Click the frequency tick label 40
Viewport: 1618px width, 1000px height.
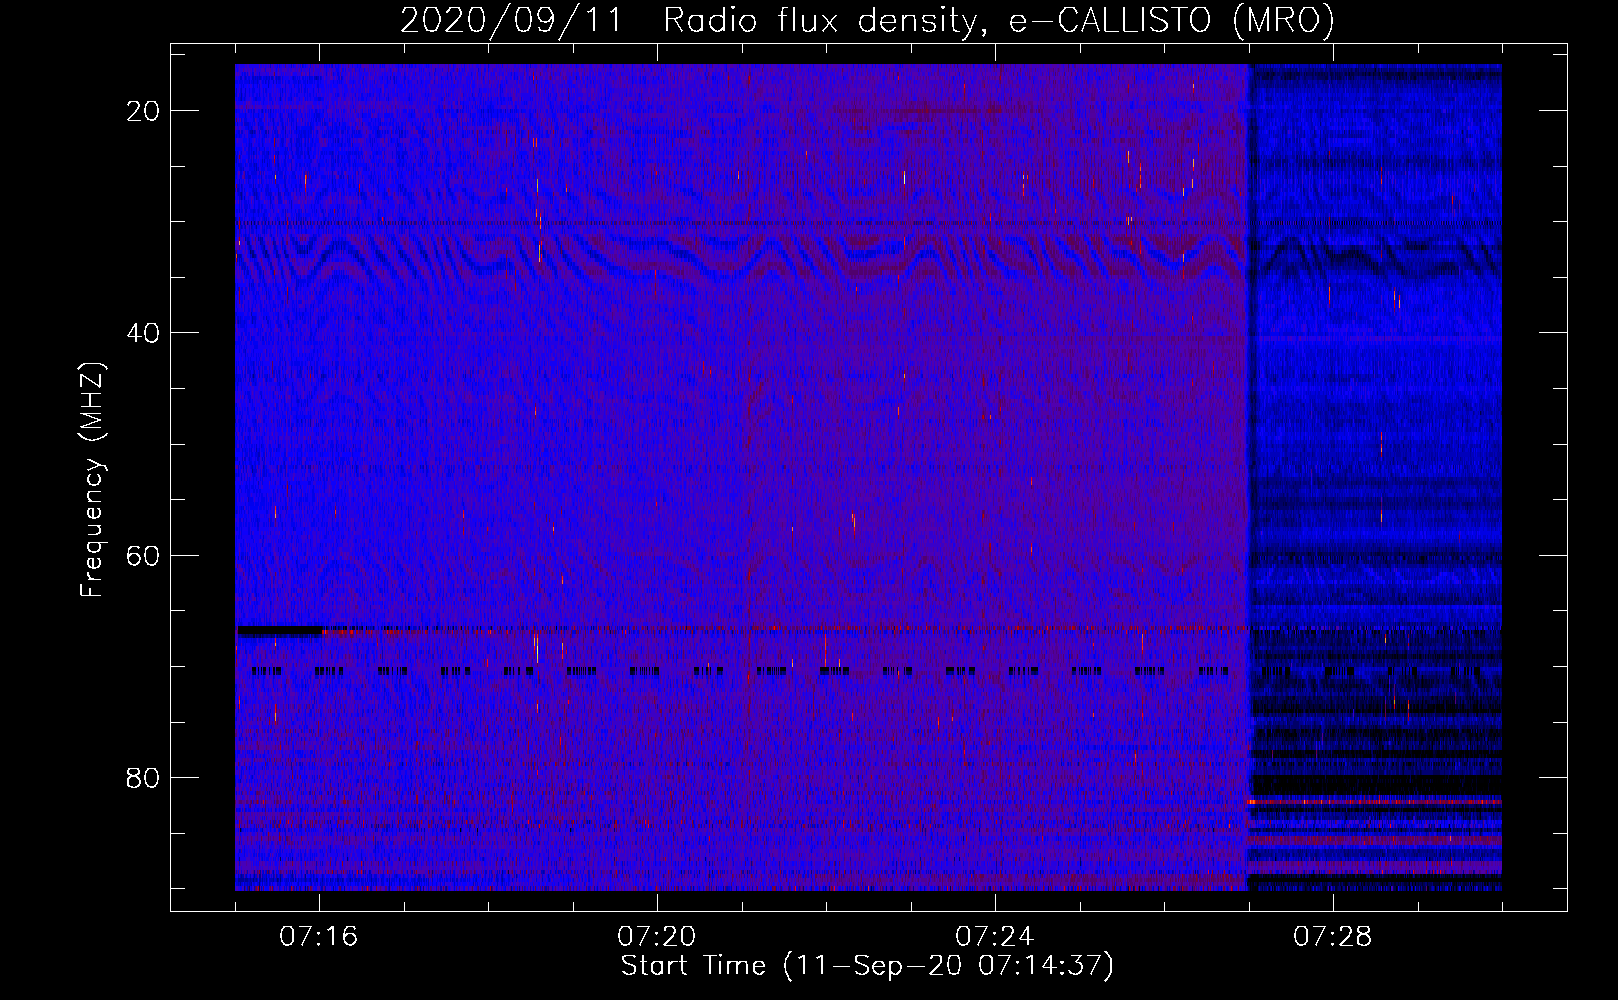(144, 333)
